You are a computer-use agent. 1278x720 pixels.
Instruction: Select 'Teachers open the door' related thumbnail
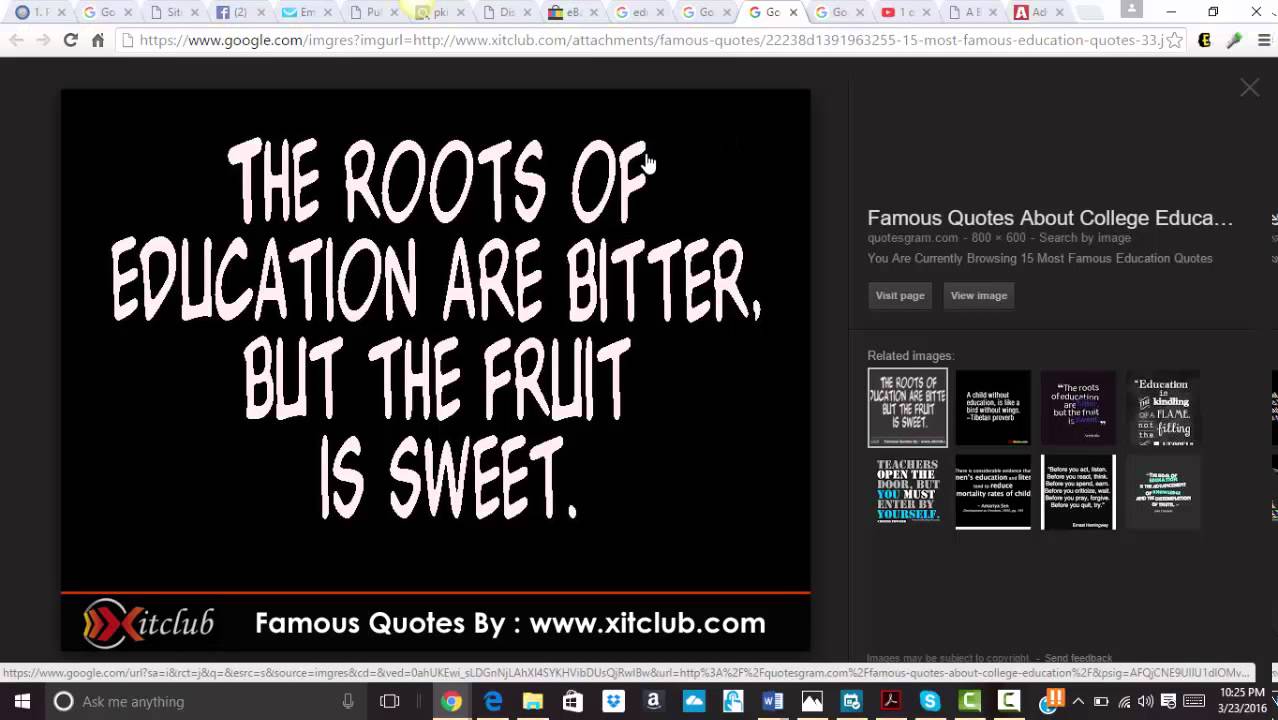[908, 491]
